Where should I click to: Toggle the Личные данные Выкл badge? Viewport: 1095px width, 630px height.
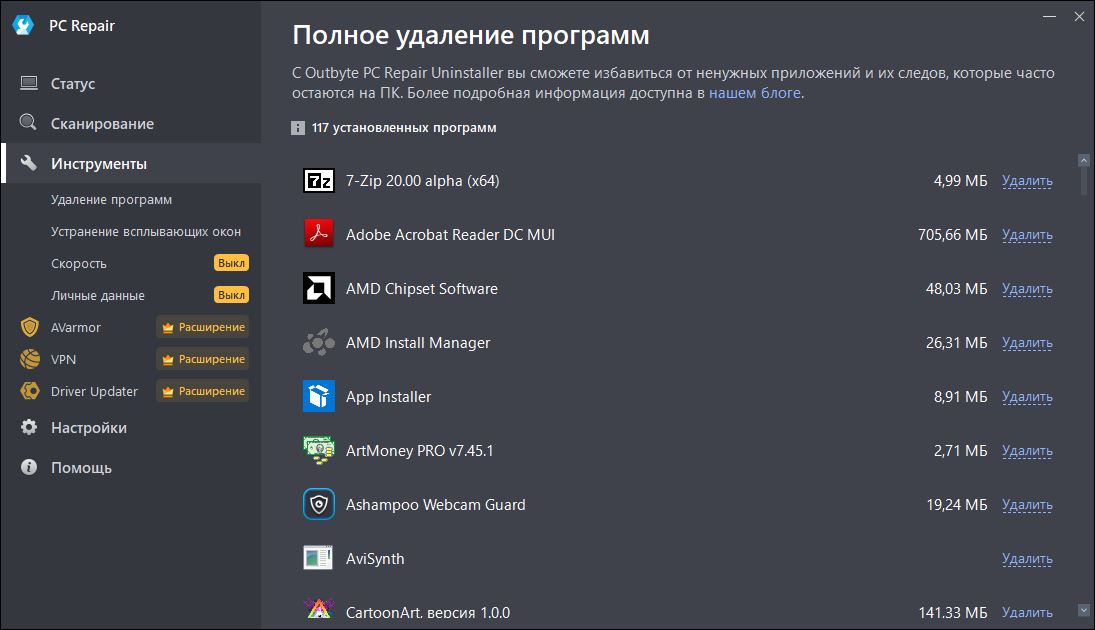click(231, 295)
